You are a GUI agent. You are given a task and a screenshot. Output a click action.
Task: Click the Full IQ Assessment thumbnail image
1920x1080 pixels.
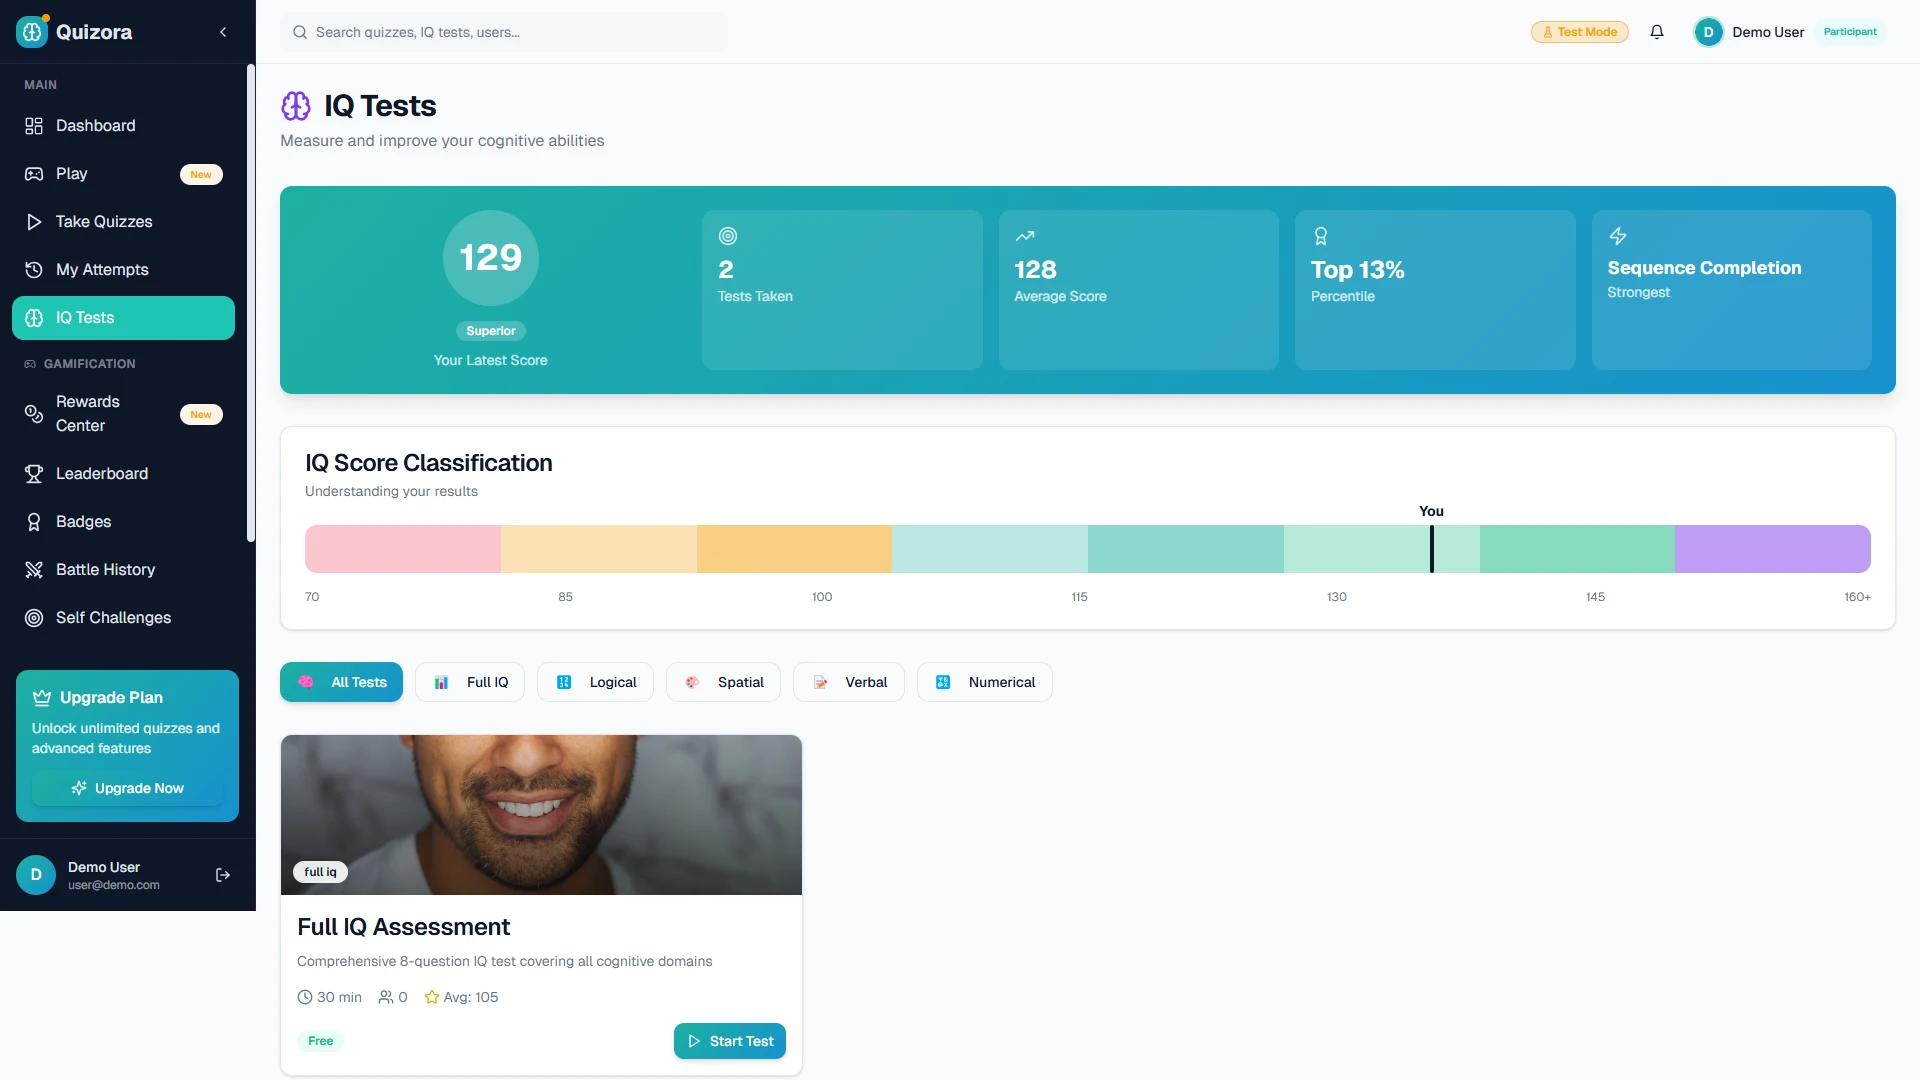[x=541, y=815]
